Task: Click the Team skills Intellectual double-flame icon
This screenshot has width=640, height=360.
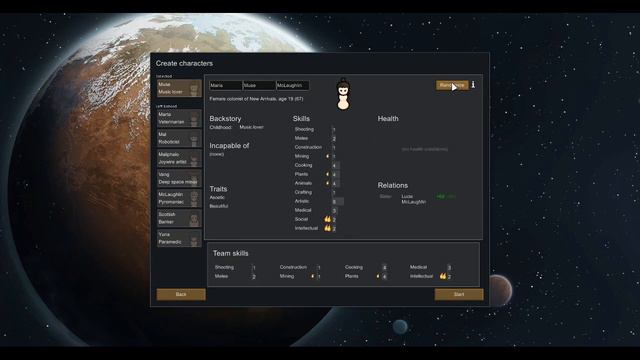Action: [443, 276]
